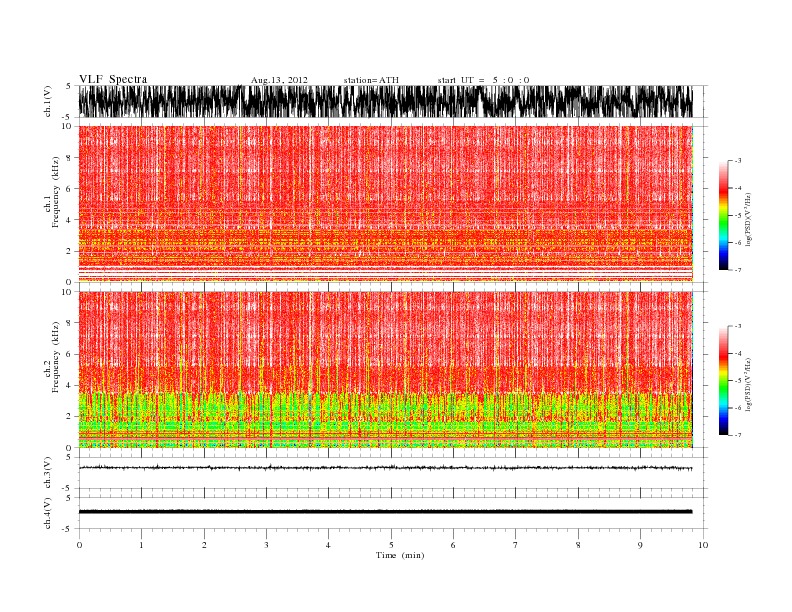Image resolution: width=792 pixels, height=612 pixels.
Task: Click the 2 kHz tick label of ch.2 spectrogram
Action: [69, 417]
